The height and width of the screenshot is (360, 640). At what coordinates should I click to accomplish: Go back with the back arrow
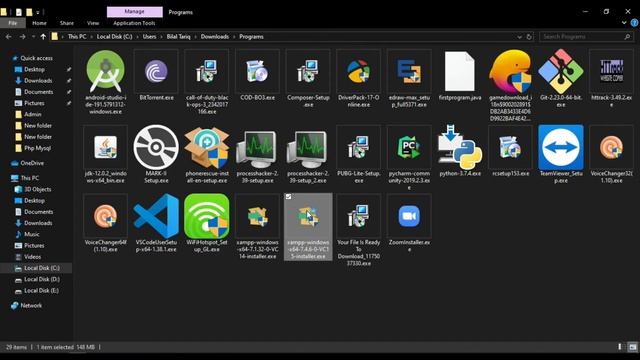click(9, 37)
